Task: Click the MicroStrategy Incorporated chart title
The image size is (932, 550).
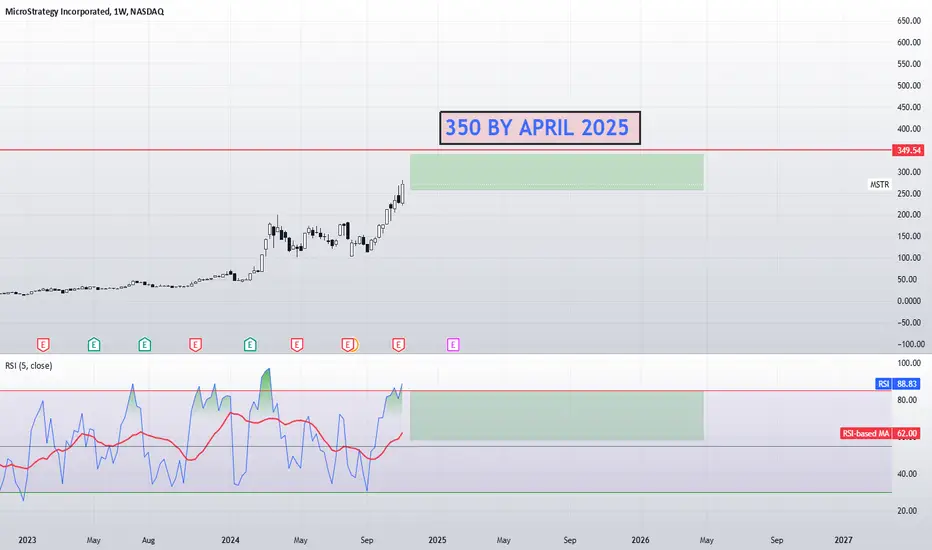Action: click(x=84, y=11)
